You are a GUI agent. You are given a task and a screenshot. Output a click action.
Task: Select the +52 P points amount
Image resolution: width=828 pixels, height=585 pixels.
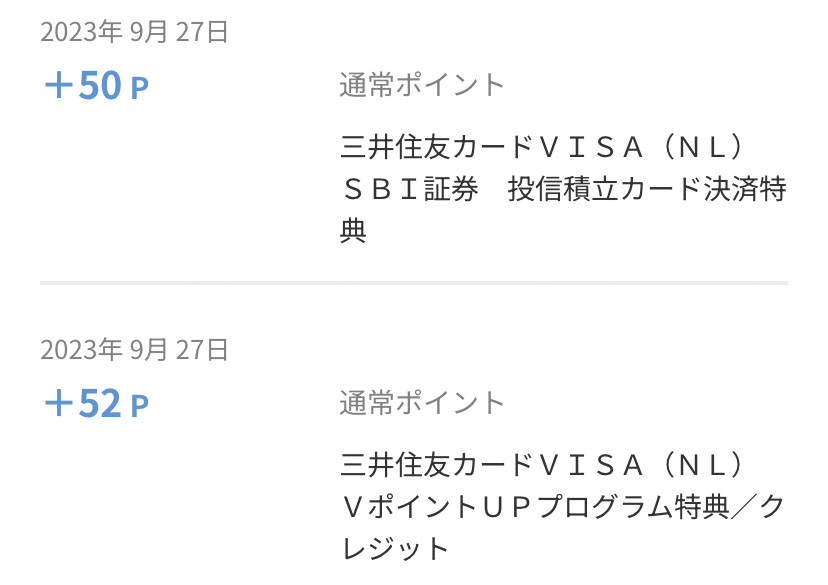click(x=96, y=404)
